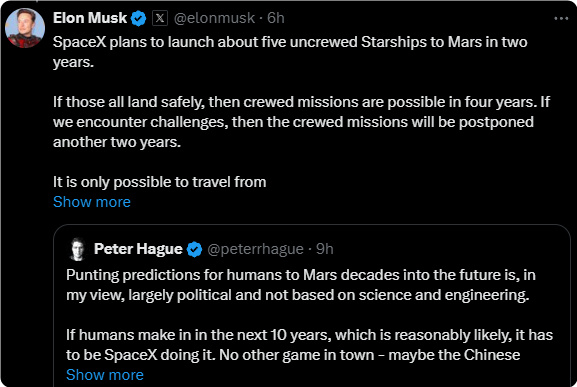Image resolution: width=577 pixels, height=387 pixels.
Task: Open the three-dot more options menu
Action: click(561, 18)
